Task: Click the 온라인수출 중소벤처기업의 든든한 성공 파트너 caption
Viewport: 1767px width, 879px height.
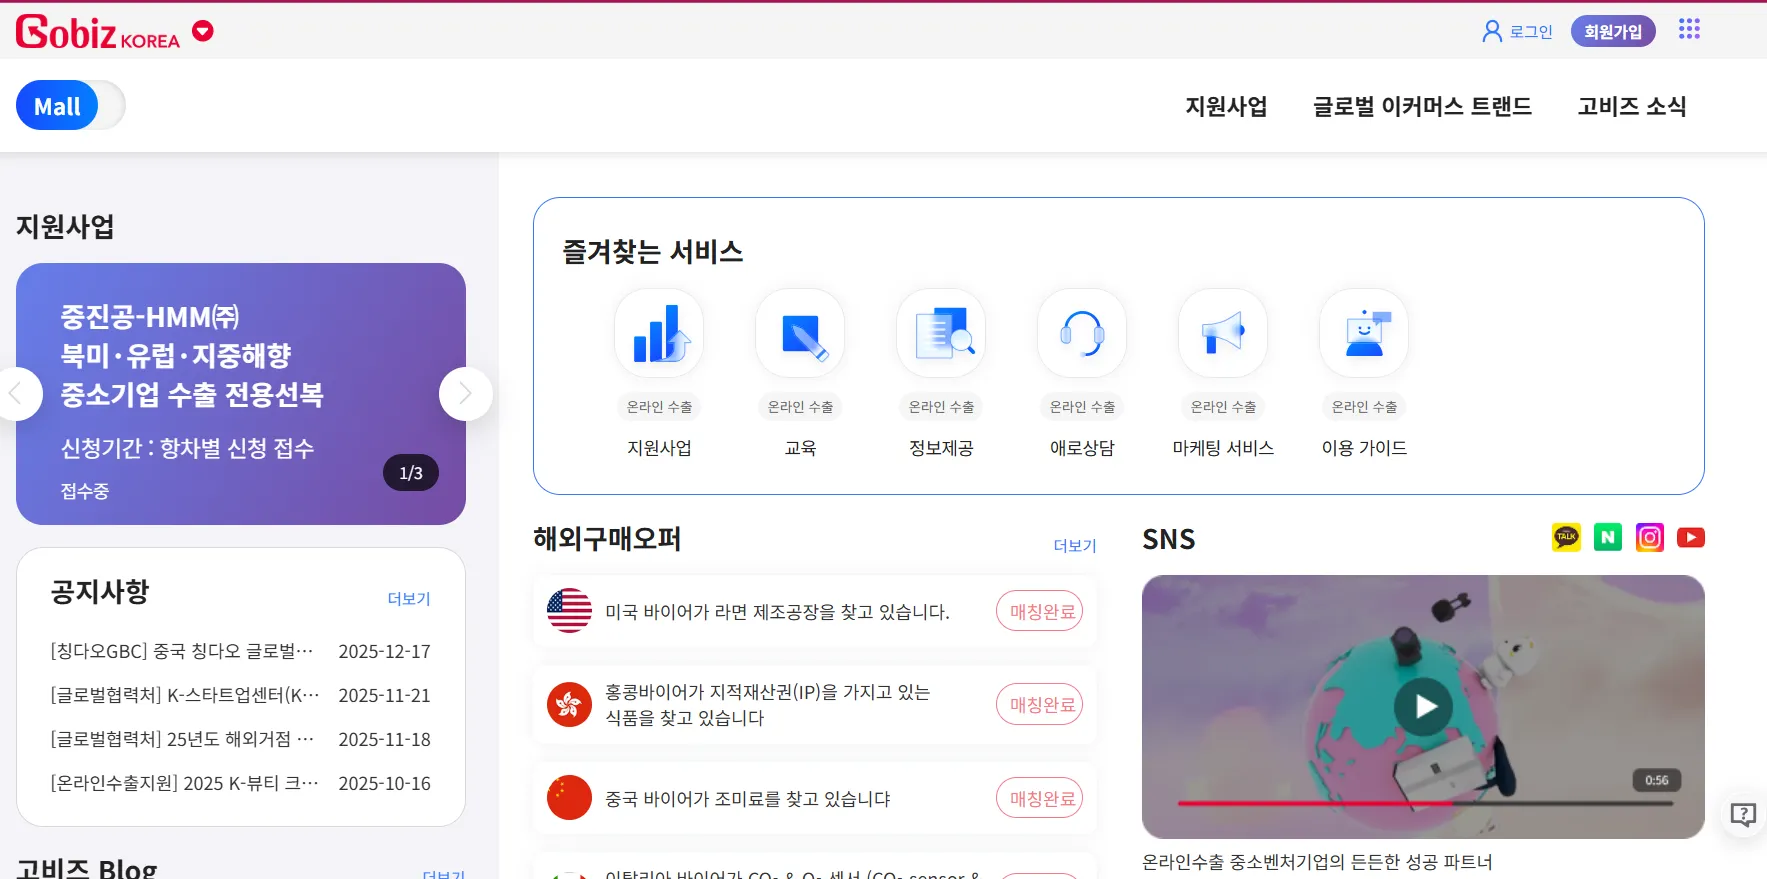Action: tap(1317, 861)
